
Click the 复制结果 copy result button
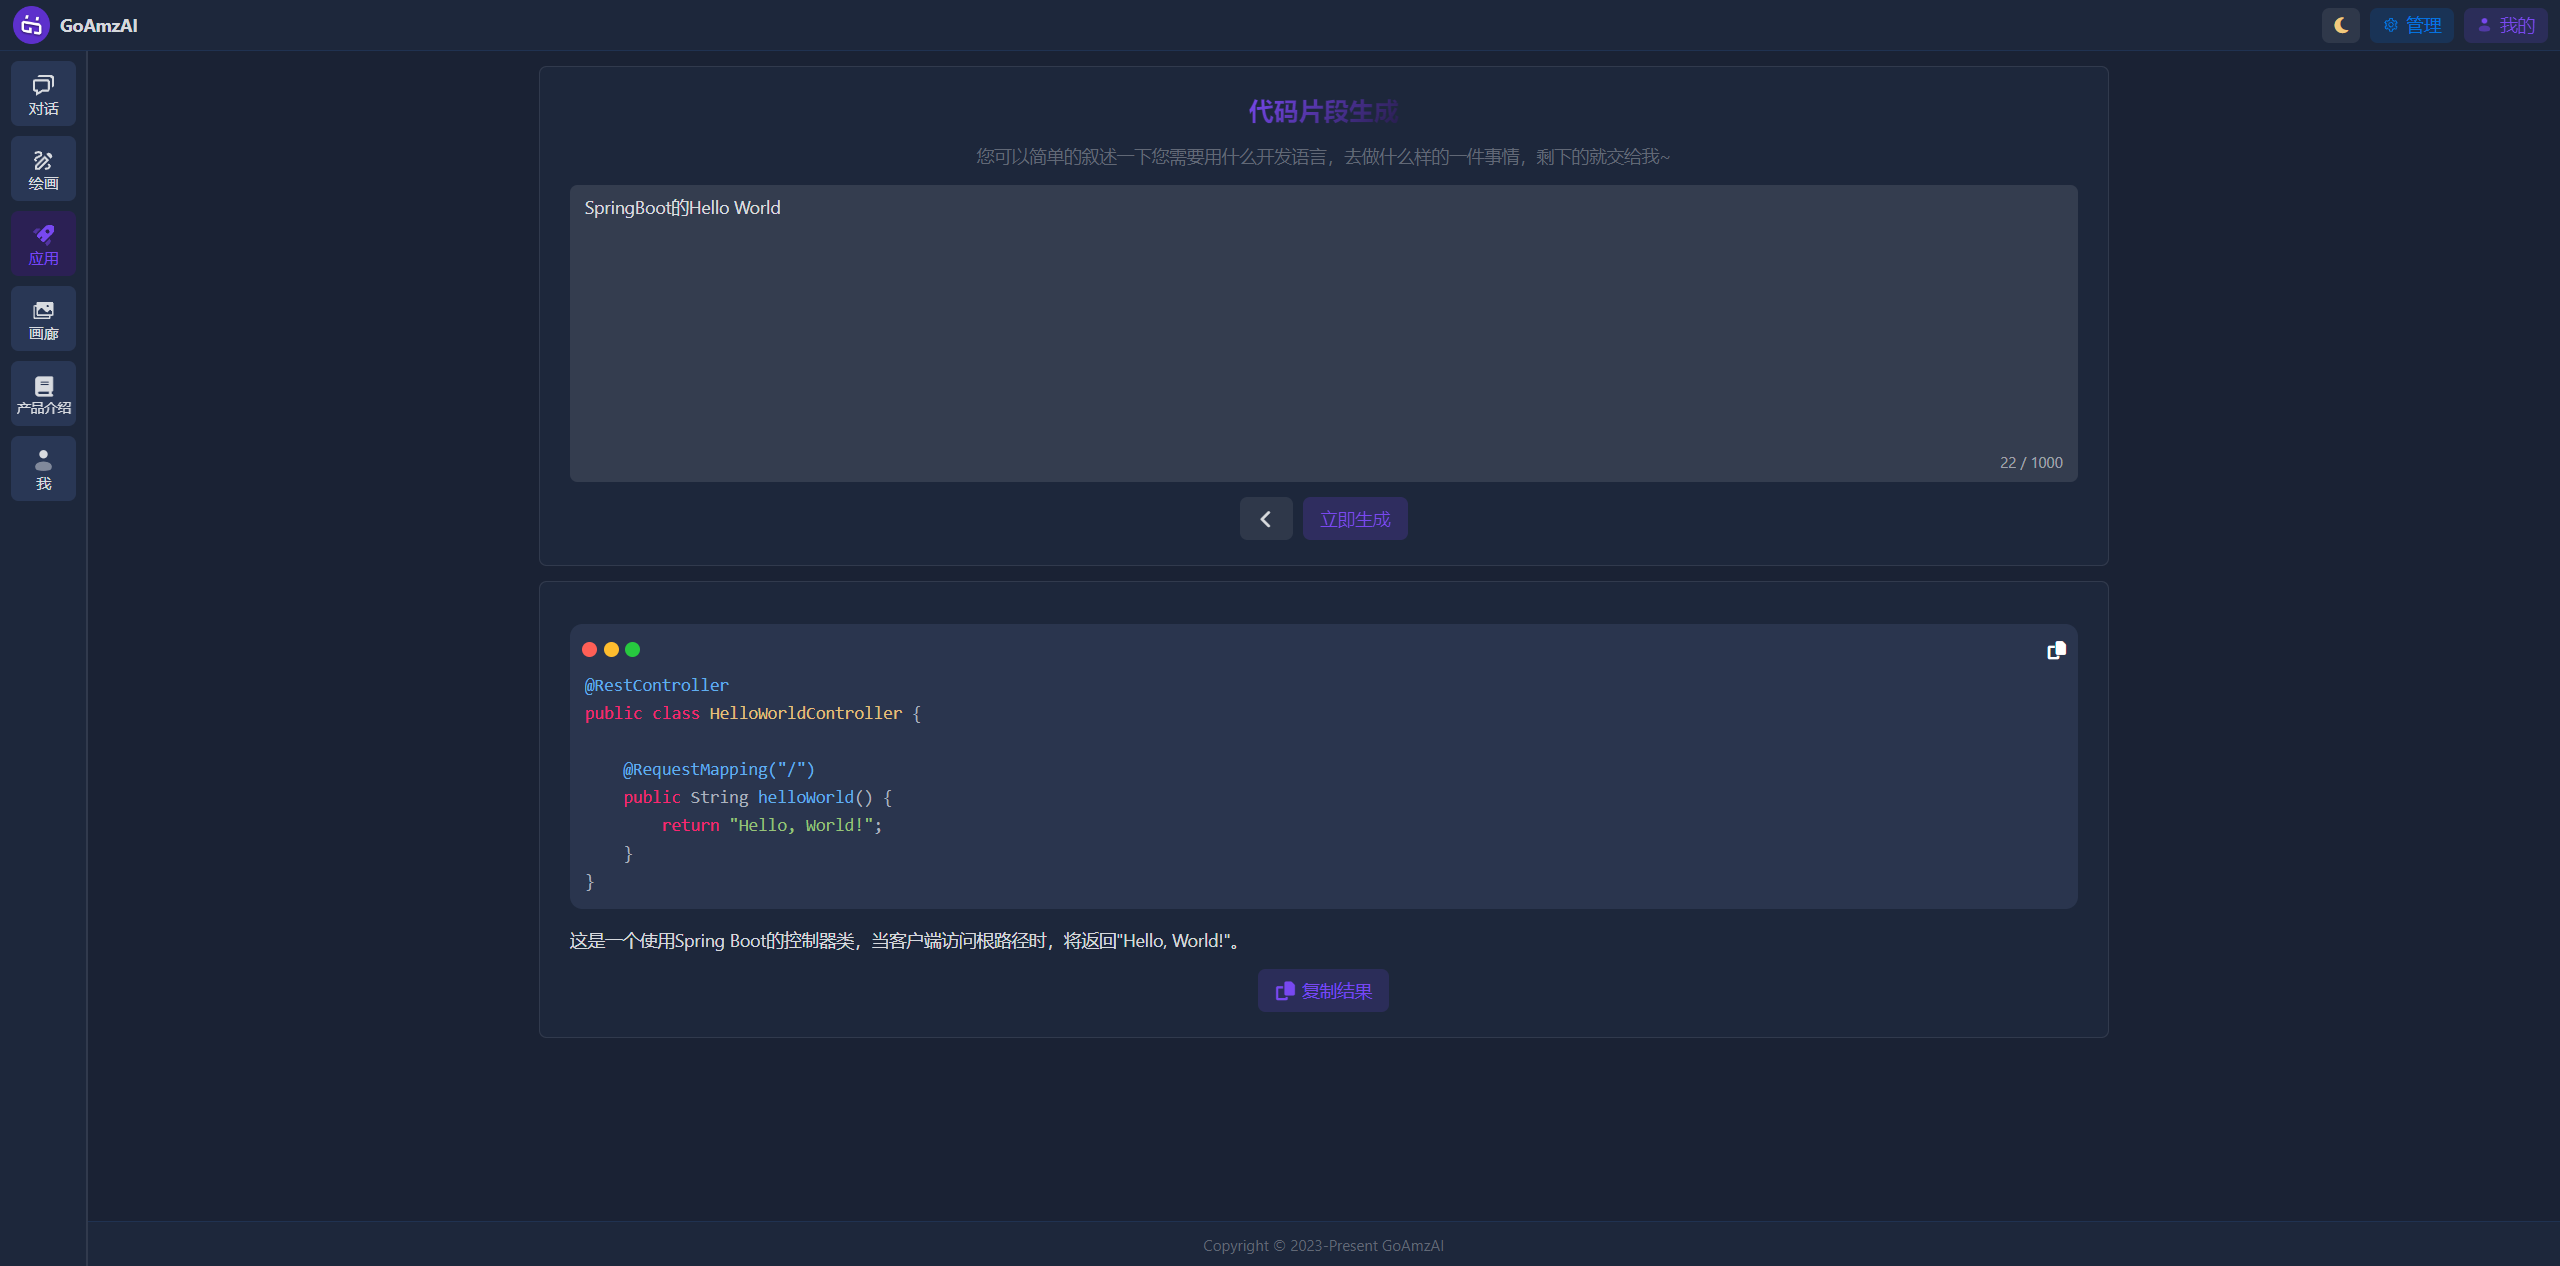1323,991
